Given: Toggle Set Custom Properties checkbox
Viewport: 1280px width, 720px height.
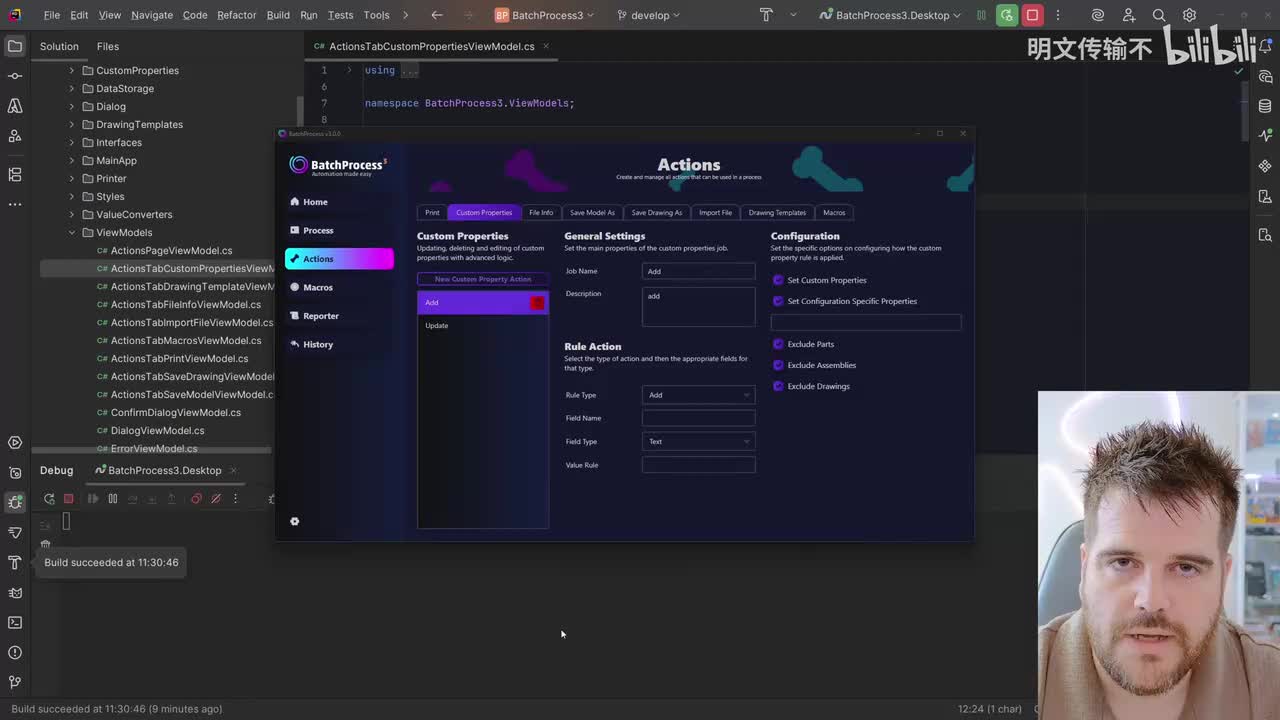Looking at the screenshot, I should tap(778, 280).
